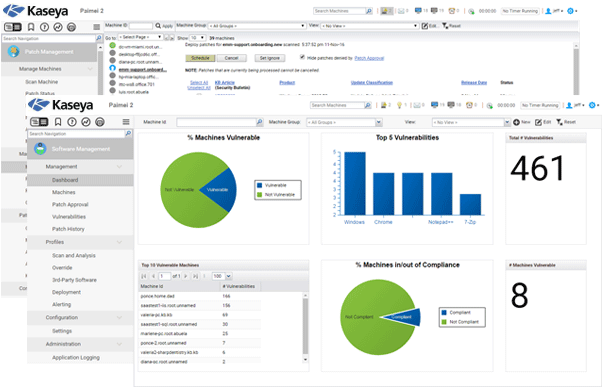602x387 pixels.
Task: Open 3rd-Party Software in navigation
Action: point(74,280)
